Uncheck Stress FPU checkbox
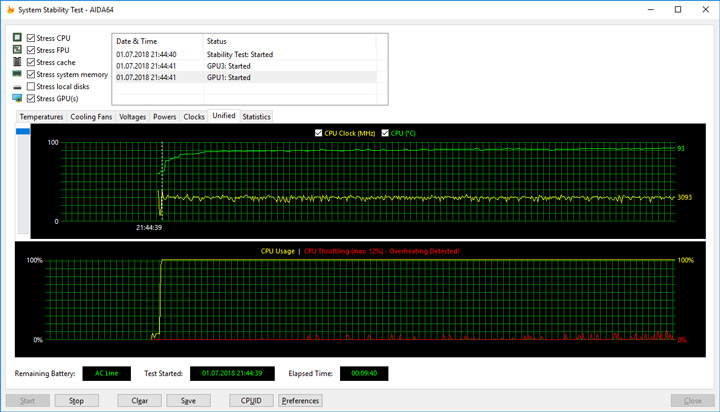The image size is (720, 412). (31, 50)
